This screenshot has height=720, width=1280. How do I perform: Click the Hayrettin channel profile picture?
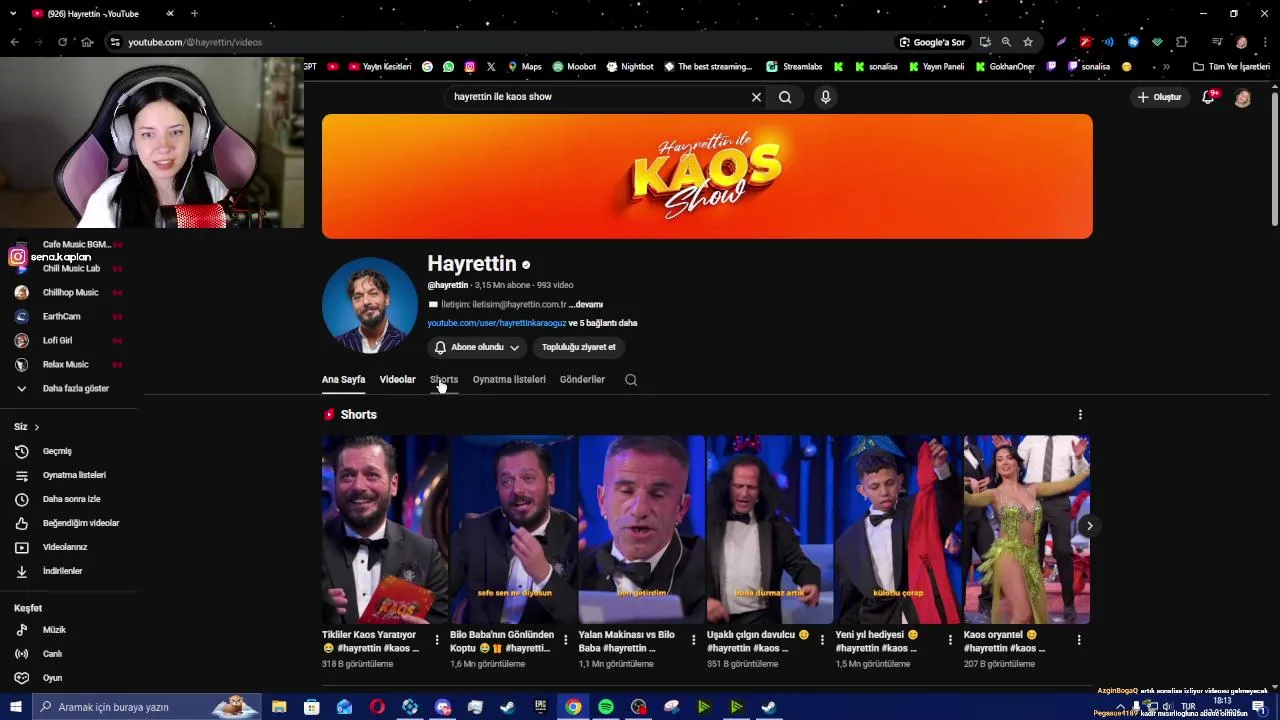point(370,306)
